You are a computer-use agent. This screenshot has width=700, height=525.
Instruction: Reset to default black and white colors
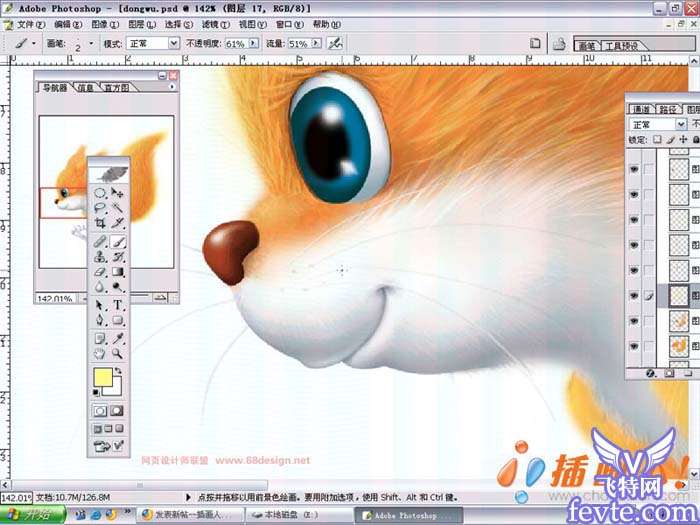[96, 392]
